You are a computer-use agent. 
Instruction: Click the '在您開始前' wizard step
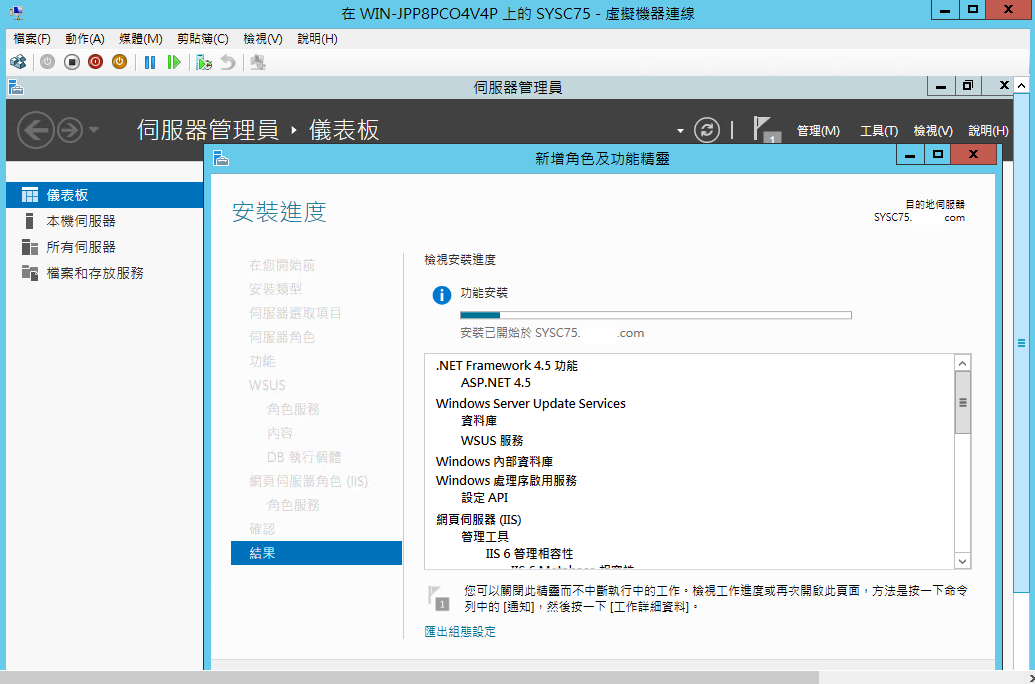tap(282, 265)
